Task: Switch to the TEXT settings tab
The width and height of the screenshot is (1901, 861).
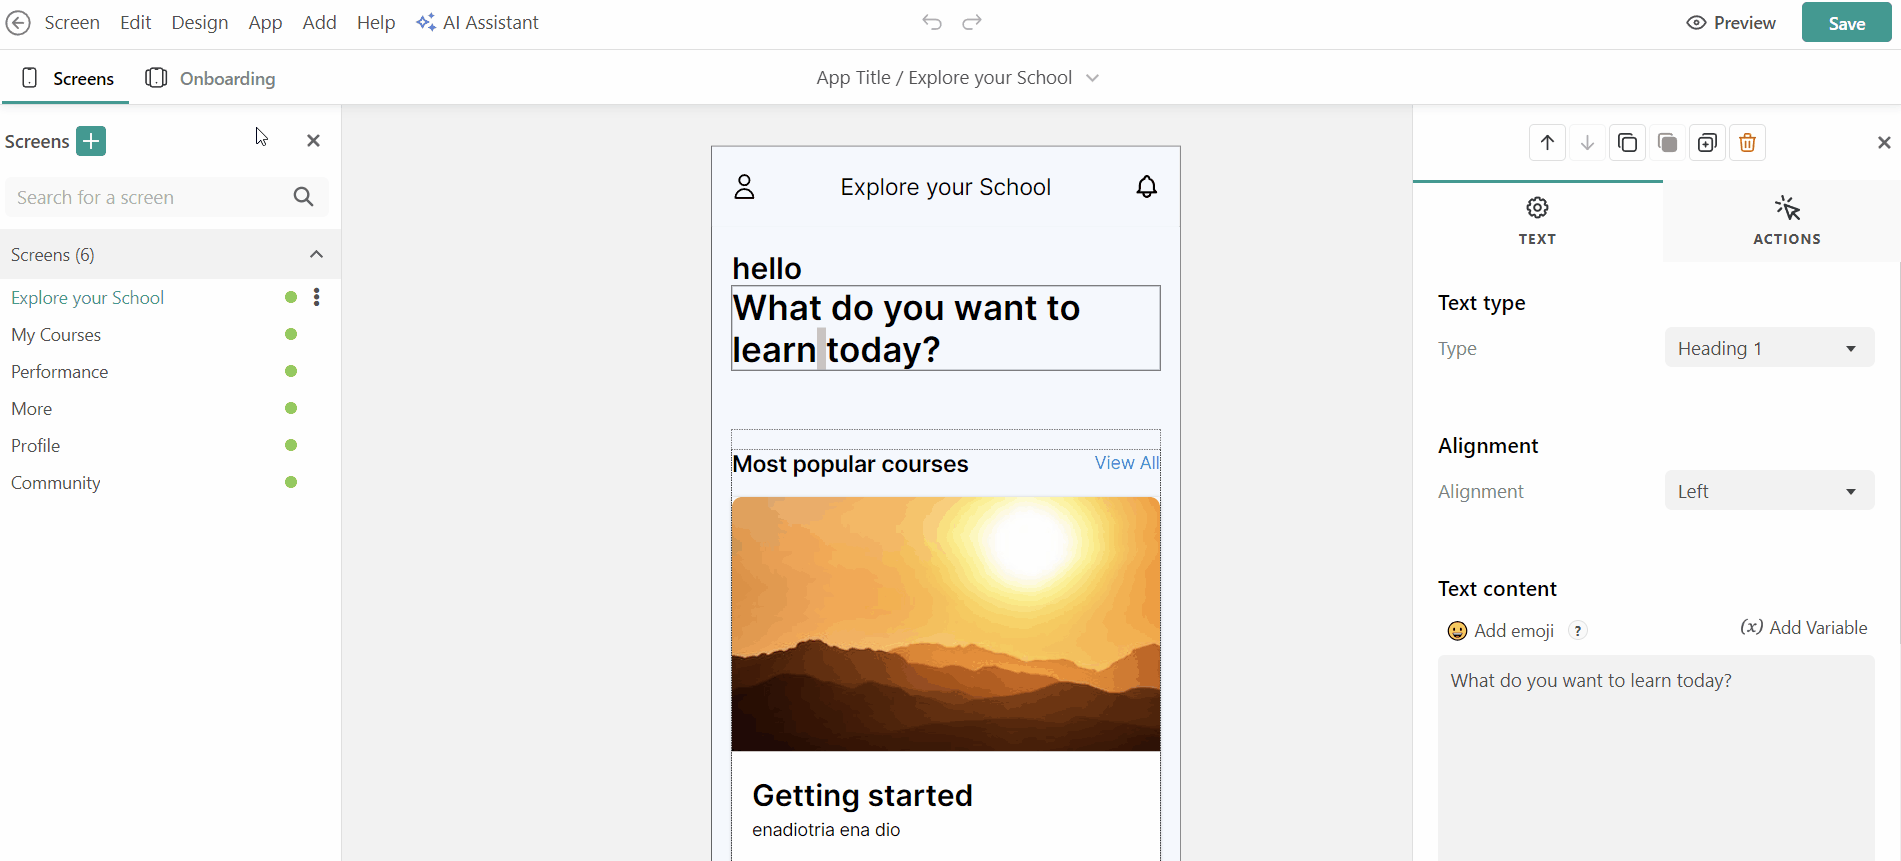Action: point(1537,221)
